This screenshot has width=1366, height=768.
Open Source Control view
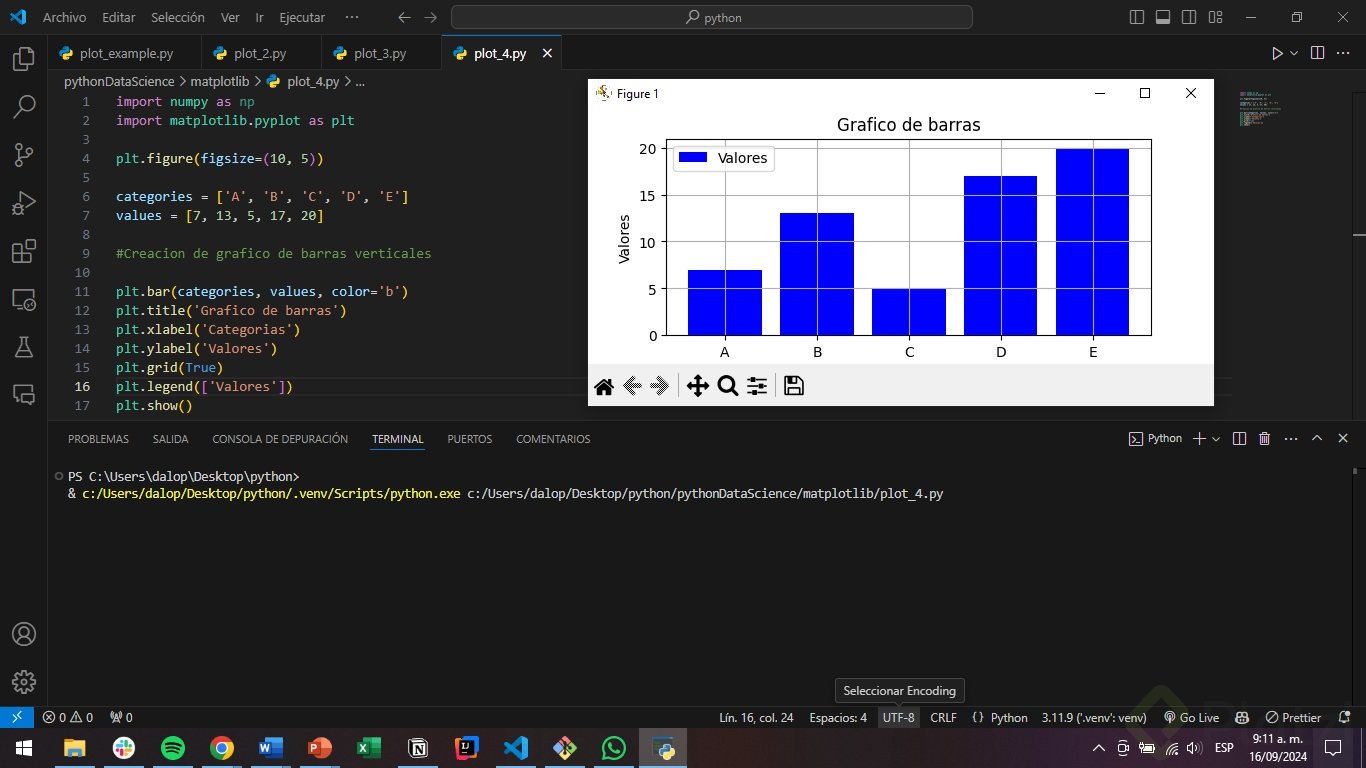point(23,154)
